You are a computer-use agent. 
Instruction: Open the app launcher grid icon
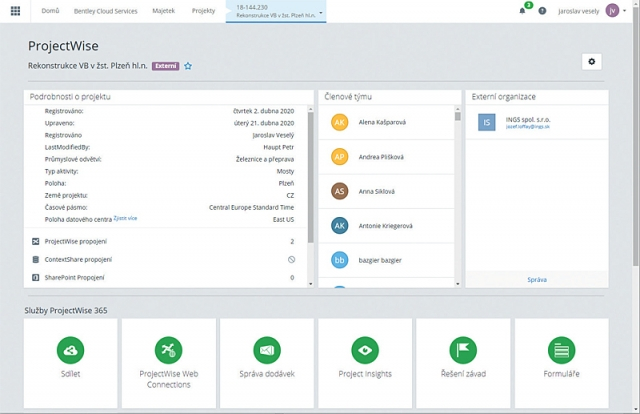point(15,11)
